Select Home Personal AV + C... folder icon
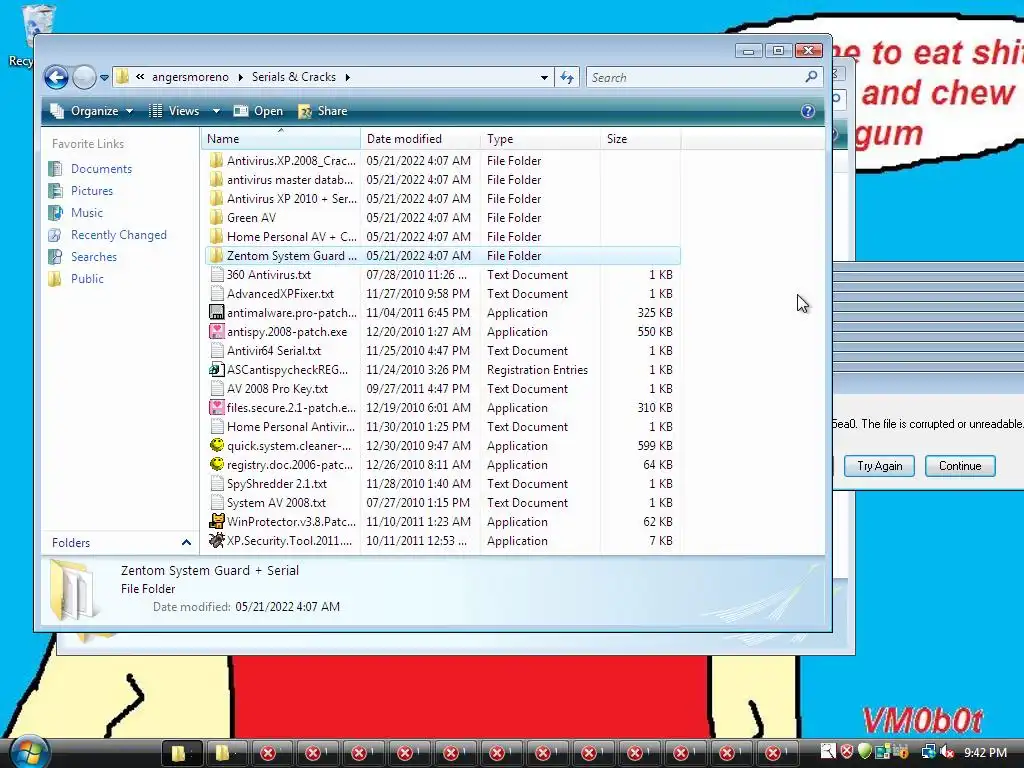The height and width of the screenshot is (768, 1024). pos(216,236)
